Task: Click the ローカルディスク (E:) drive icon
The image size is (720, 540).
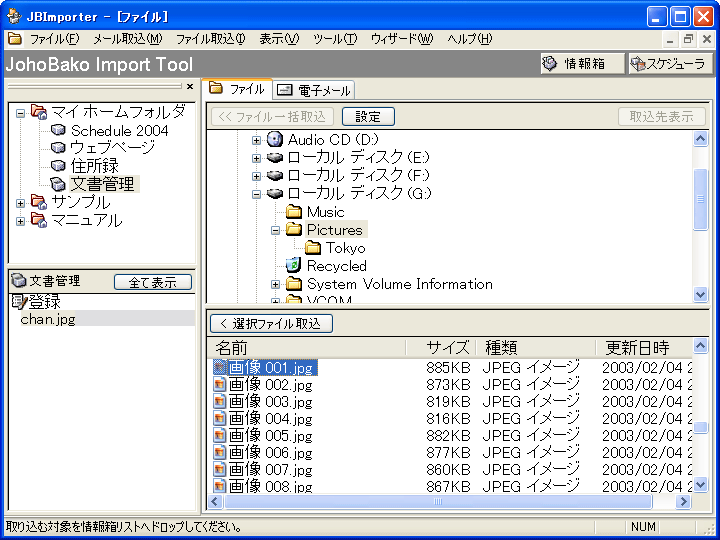Action: click(x=275, y=158)
